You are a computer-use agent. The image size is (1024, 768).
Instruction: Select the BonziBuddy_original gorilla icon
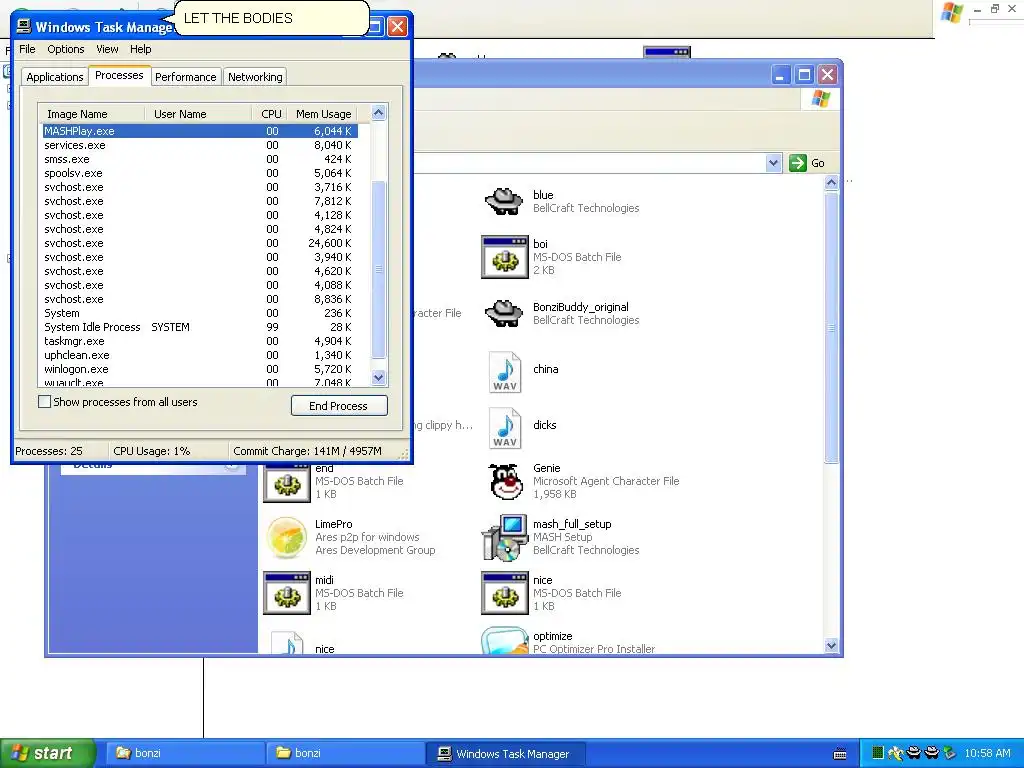coord(504,313)
